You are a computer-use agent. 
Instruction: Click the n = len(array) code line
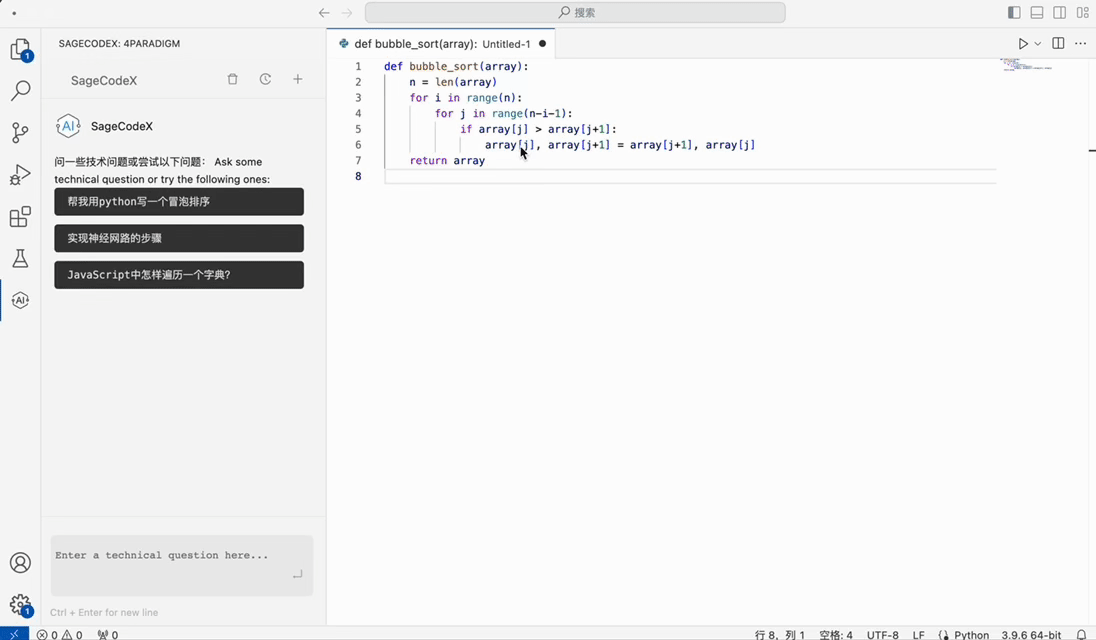tap(453, 82)
